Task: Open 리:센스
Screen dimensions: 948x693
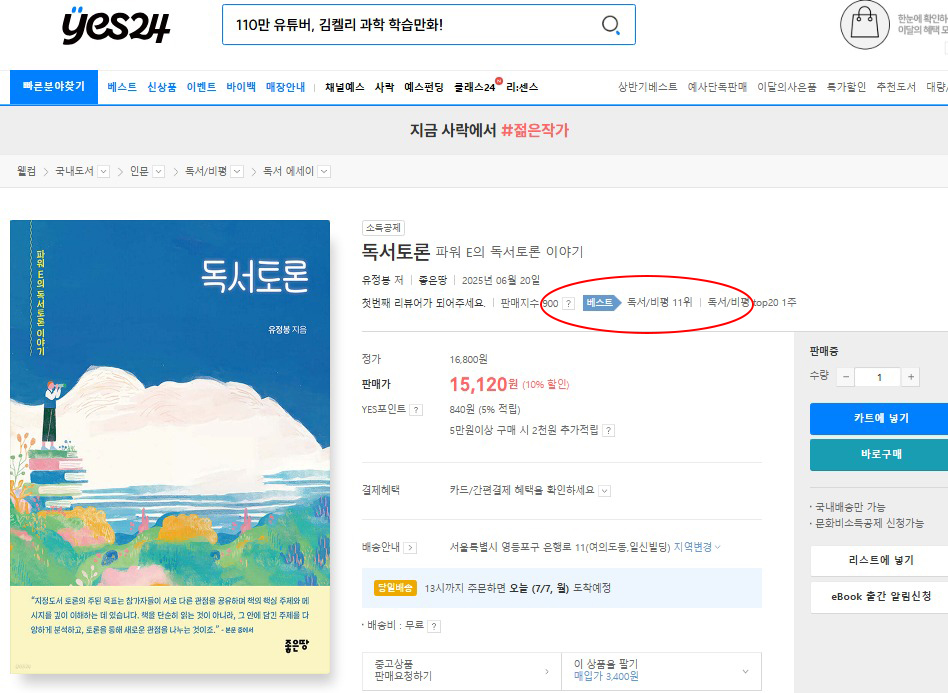Action: click(x=522, y=87)
